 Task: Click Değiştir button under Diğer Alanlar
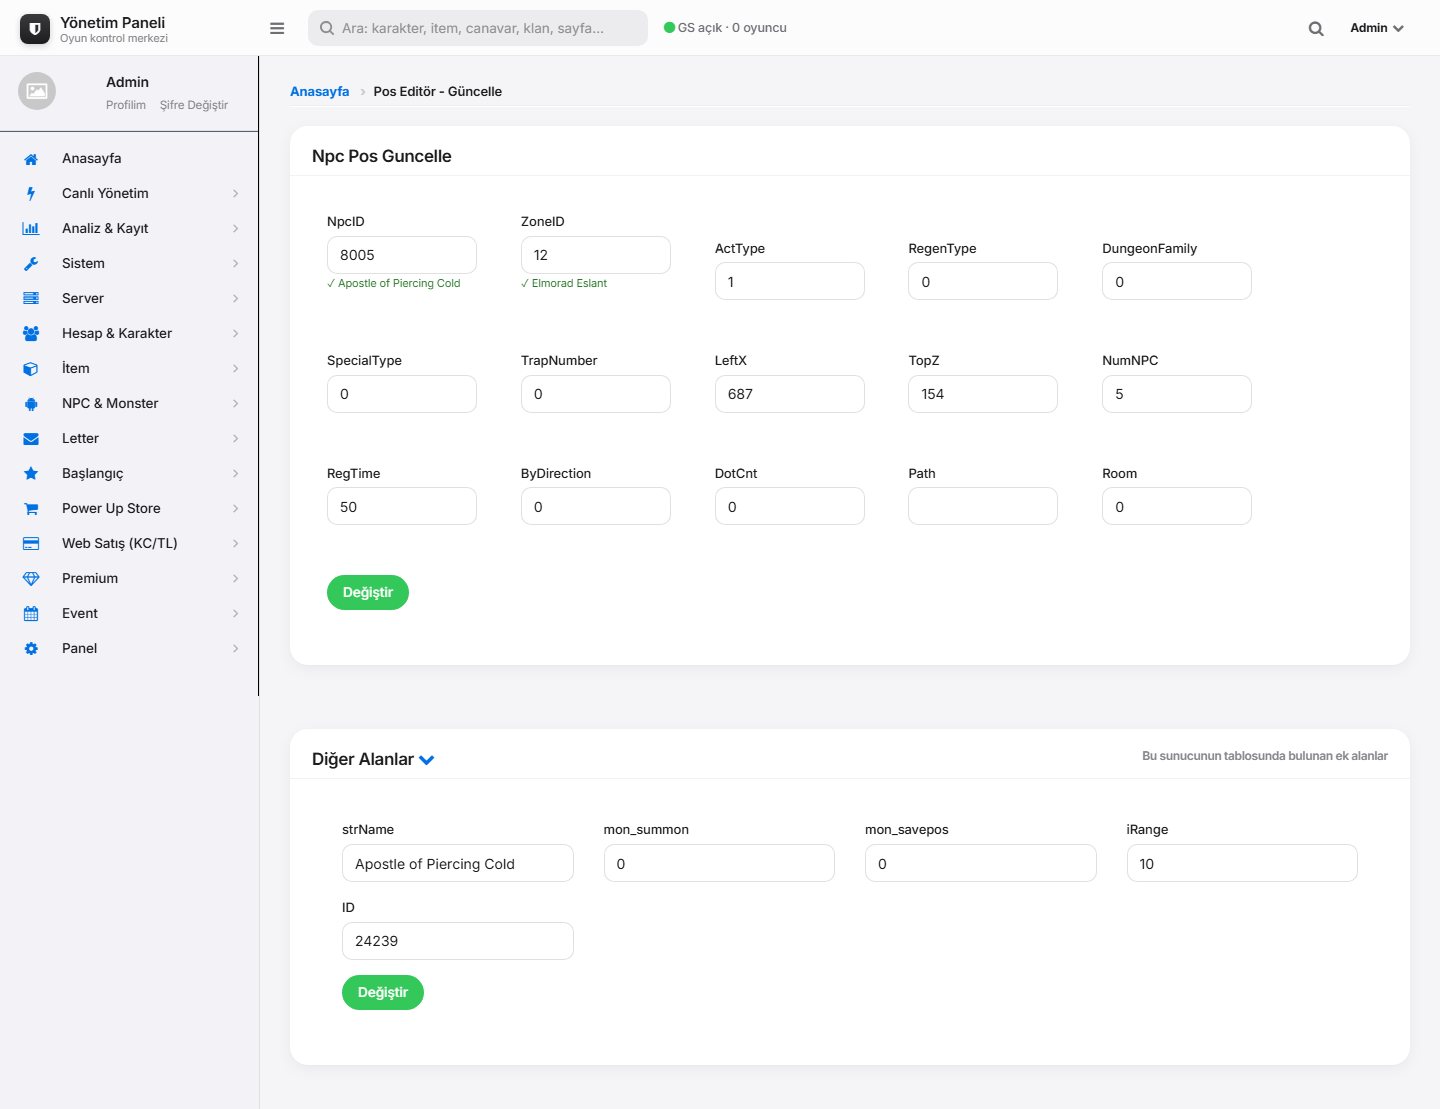coord(383,992)
